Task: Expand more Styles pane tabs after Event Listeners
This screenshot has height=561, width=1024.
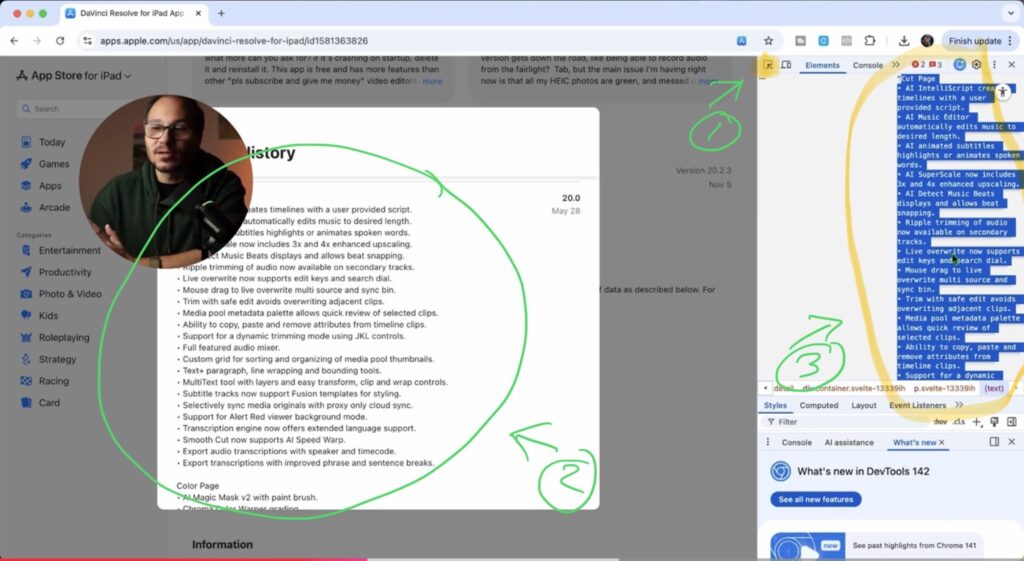Action: [x=959, y=405]
